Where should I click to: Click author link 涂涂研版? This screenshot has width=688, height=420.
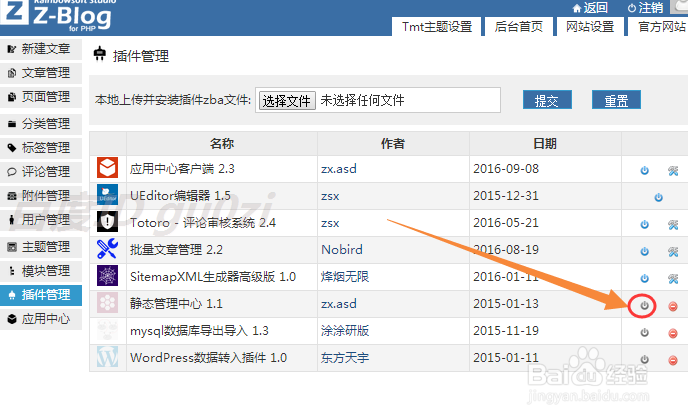pos(345,330)
